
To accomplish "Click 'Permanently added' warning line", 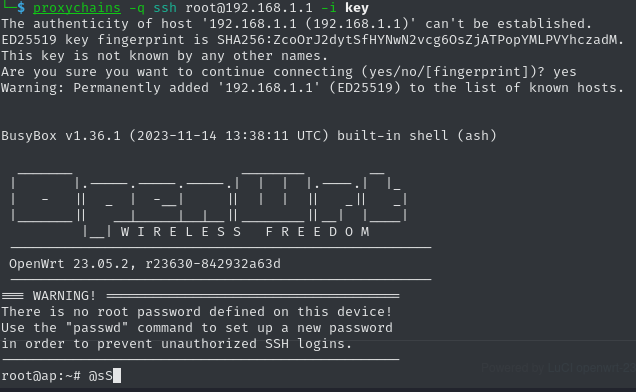I will 312,88.
